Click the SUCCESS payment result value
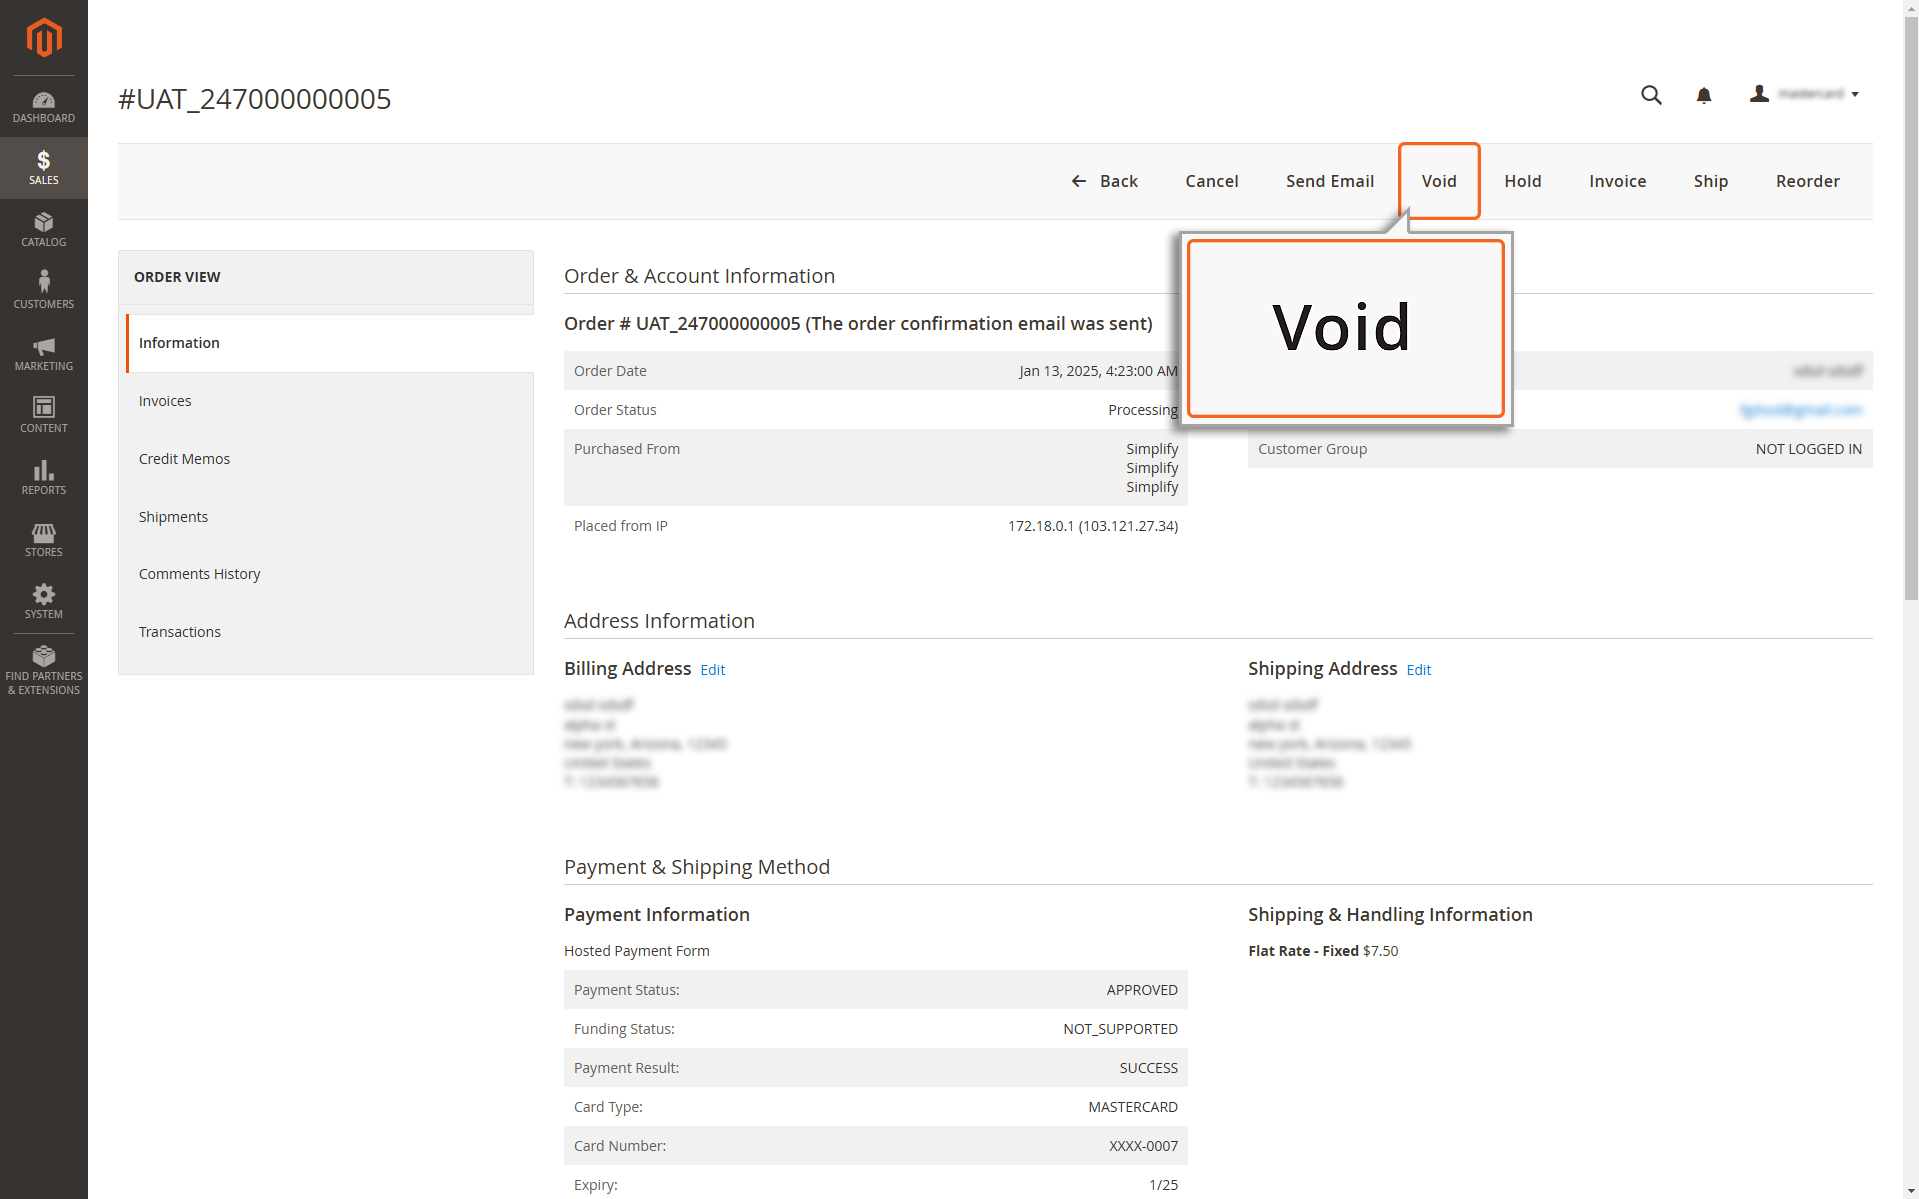1919x1199 pixels. (x=1149, y=1068)
